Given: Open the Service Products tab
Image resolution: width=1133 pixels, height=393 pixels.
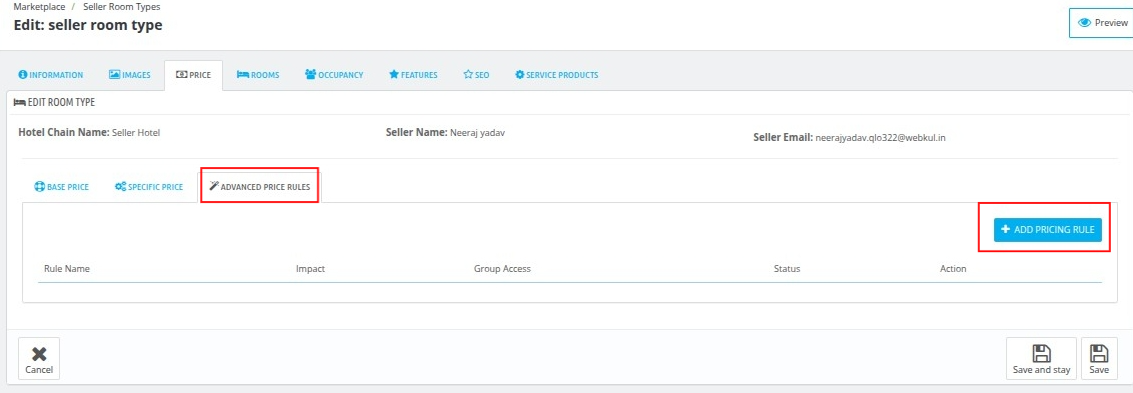Looking at the screenshot, I should pyautogui.click(x=556, y=75).
